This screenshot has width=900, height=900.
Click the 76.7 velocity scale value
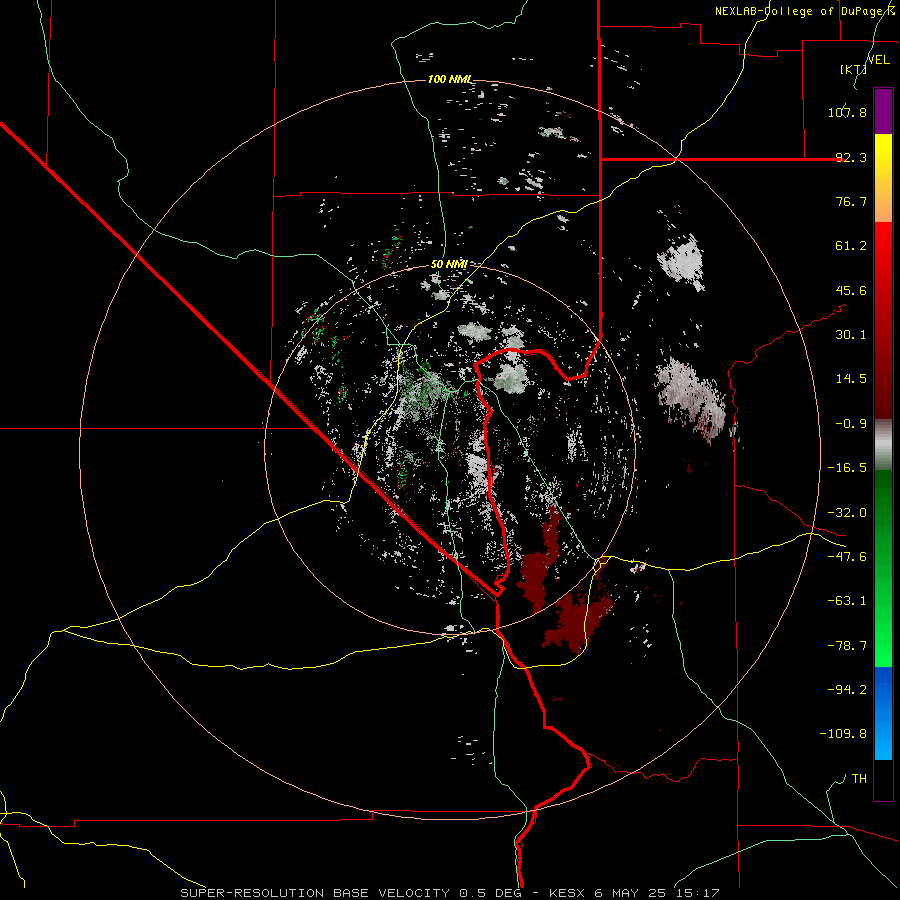click(x=851, y=201)
